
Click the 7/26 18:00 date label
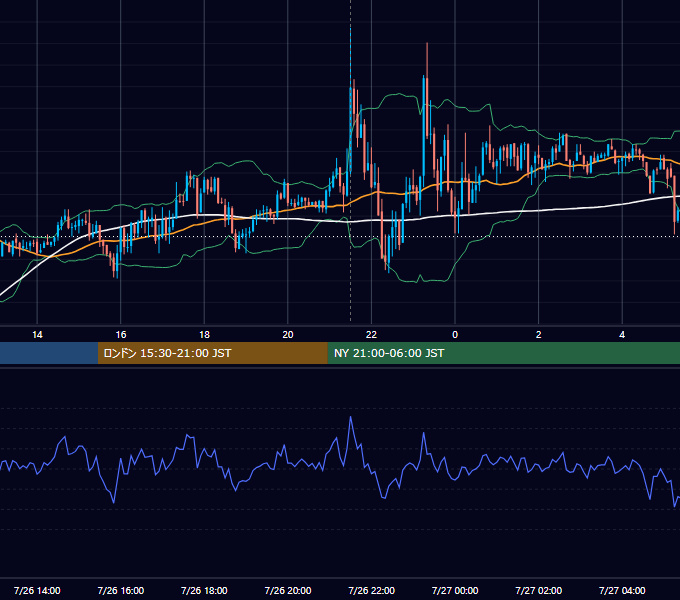204,590
